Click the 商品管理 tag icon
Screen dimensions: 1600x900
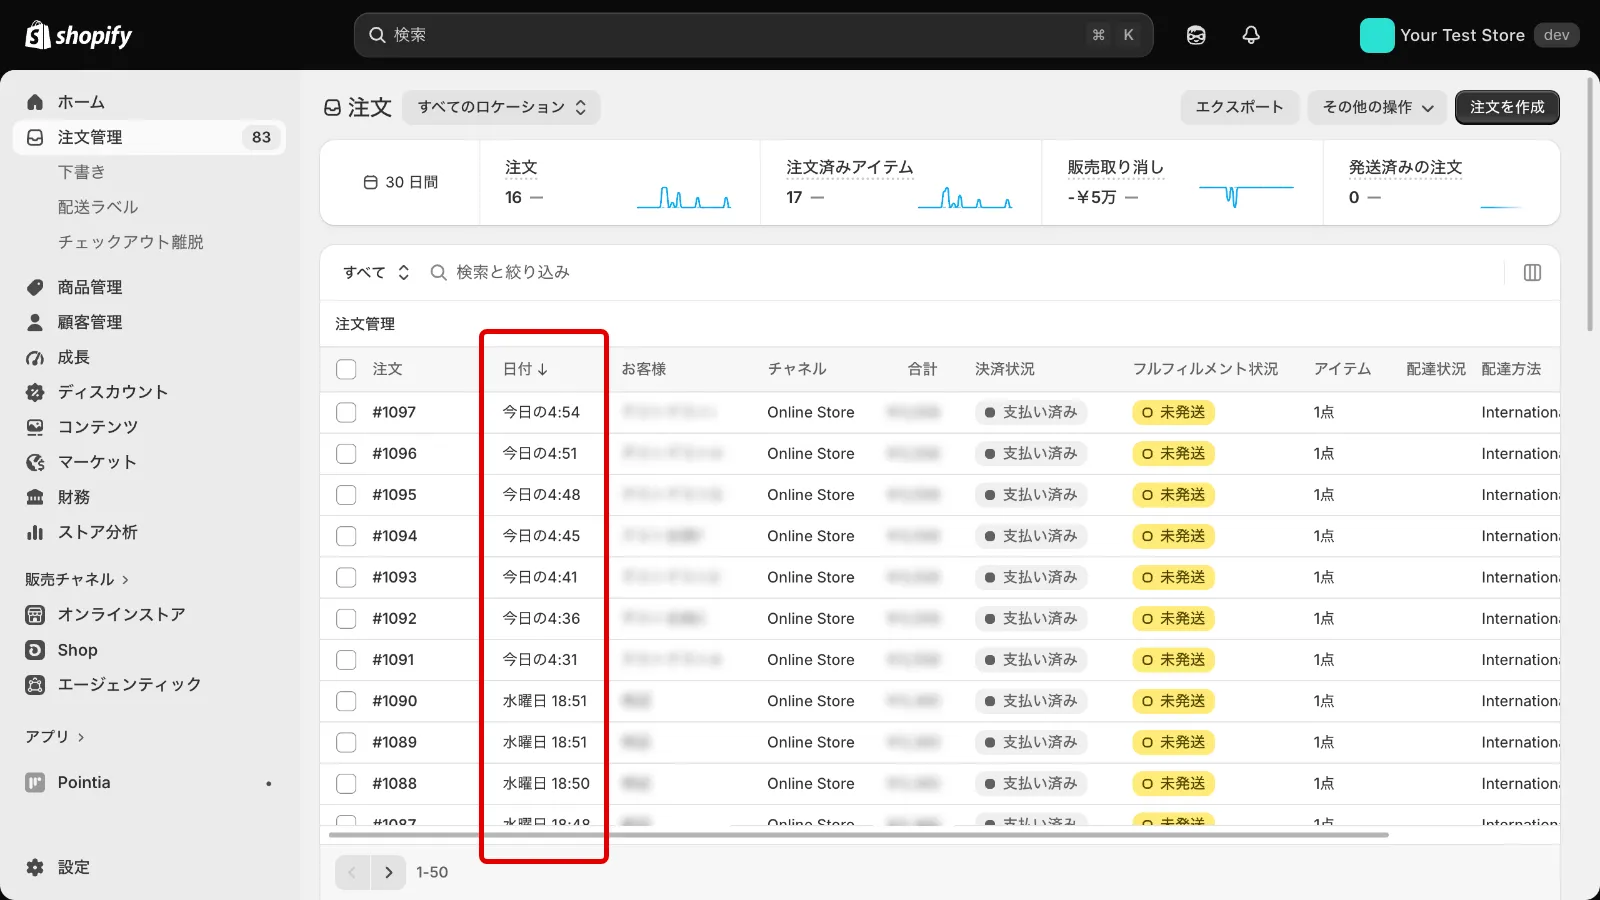pyautogui.click(x=35, y=287)
